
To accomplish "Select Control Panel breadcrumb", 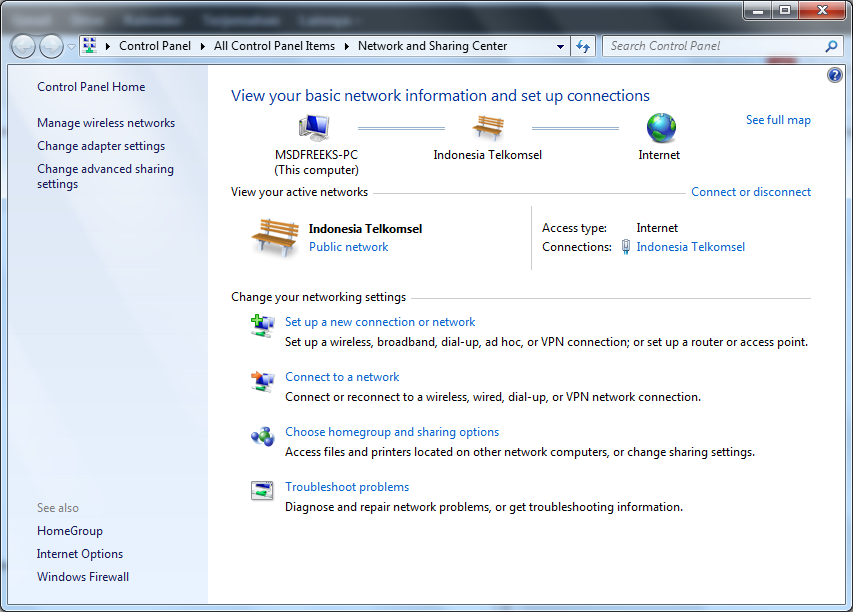I will coord(155,46).
